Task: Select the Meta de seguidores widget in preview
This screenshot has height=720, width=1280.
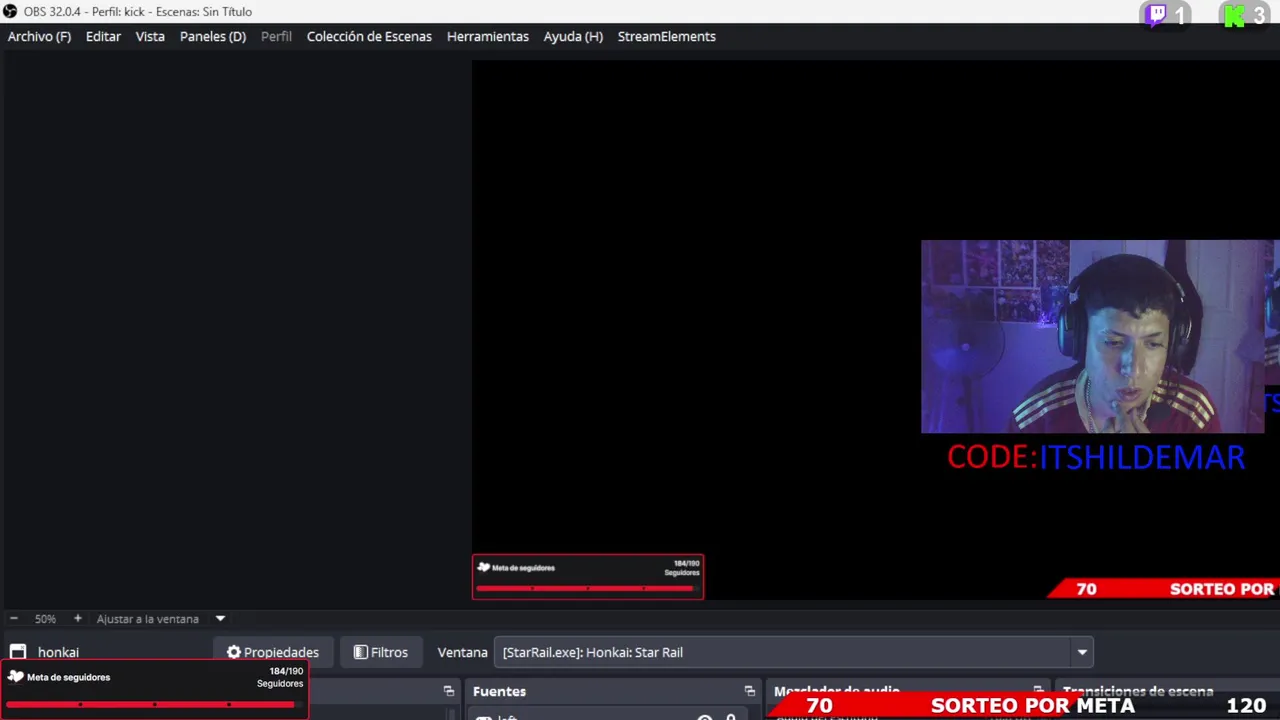Action: point(588,577)
